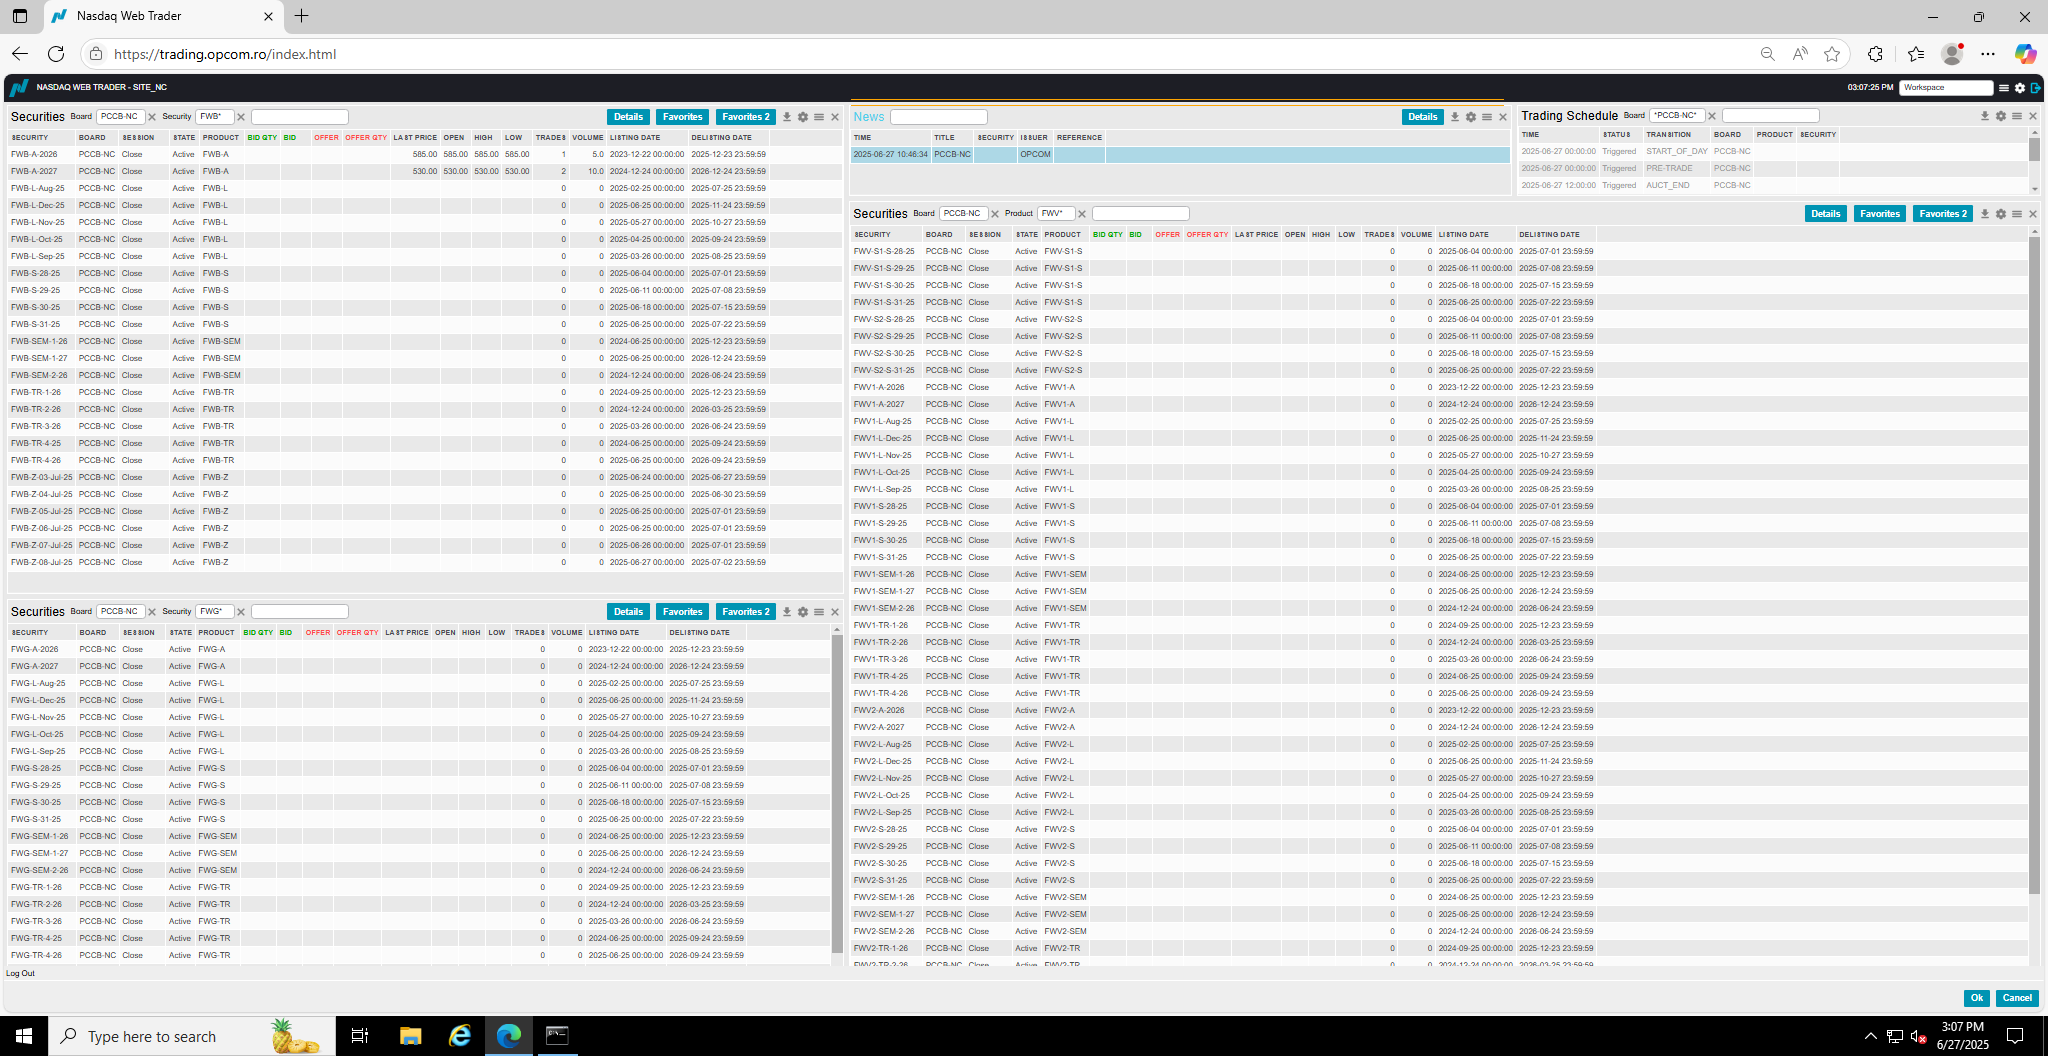Clear PCCB-NC board filter in FWB panel
2048x1056 pixels.
(x=152, y=117)
